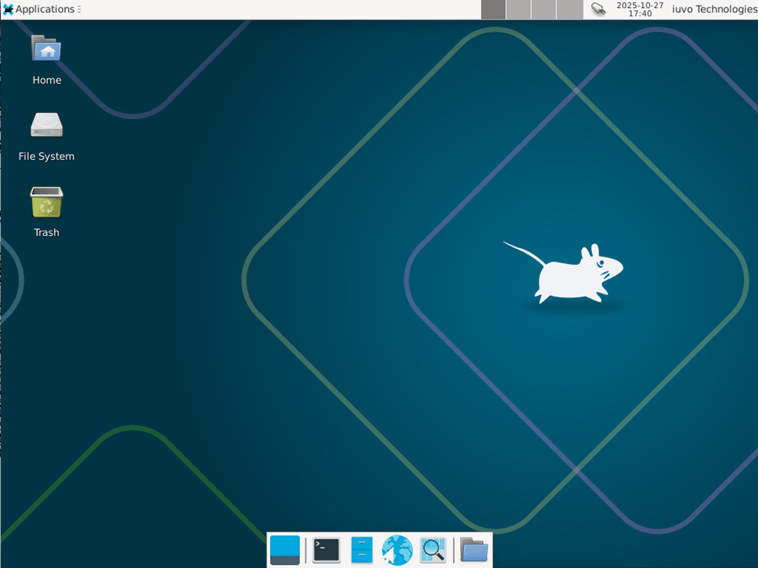Viewport: 758px width, 568px height.
Task: Open the Terminal Emulator from the dock
Action: coord(326,550)
